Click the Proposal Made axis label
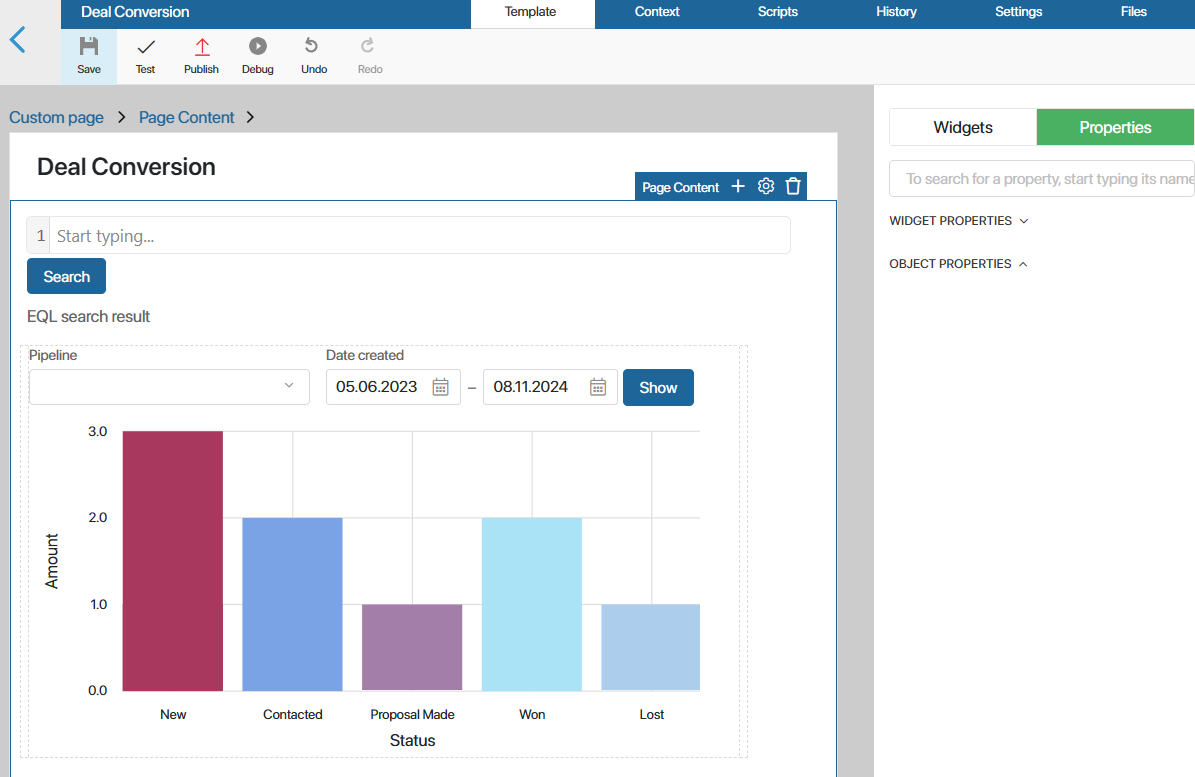This screenshot has width=1195, height=777. (412, 715)
